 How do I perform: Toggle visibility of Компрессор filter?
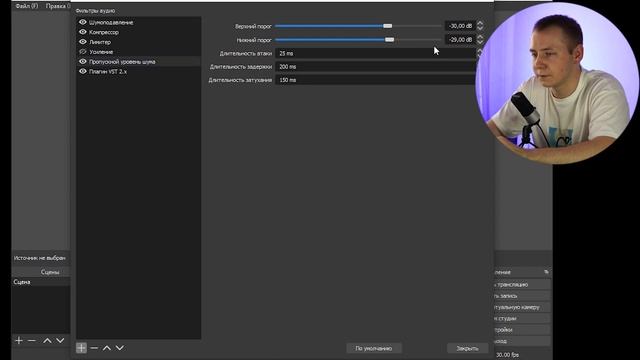click(x=82, y=32)
